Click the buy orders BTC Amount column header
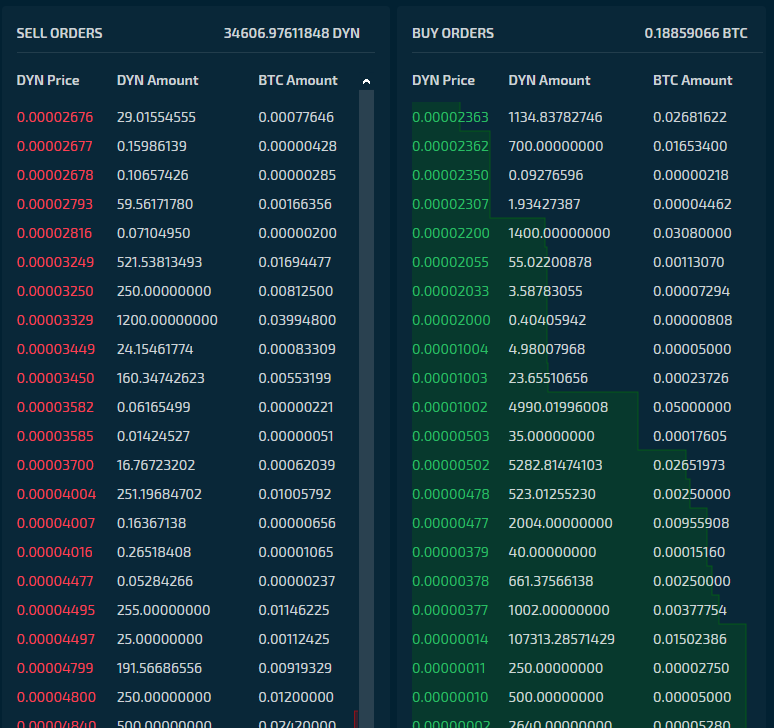The image size is (774, 728). point(693,80)
